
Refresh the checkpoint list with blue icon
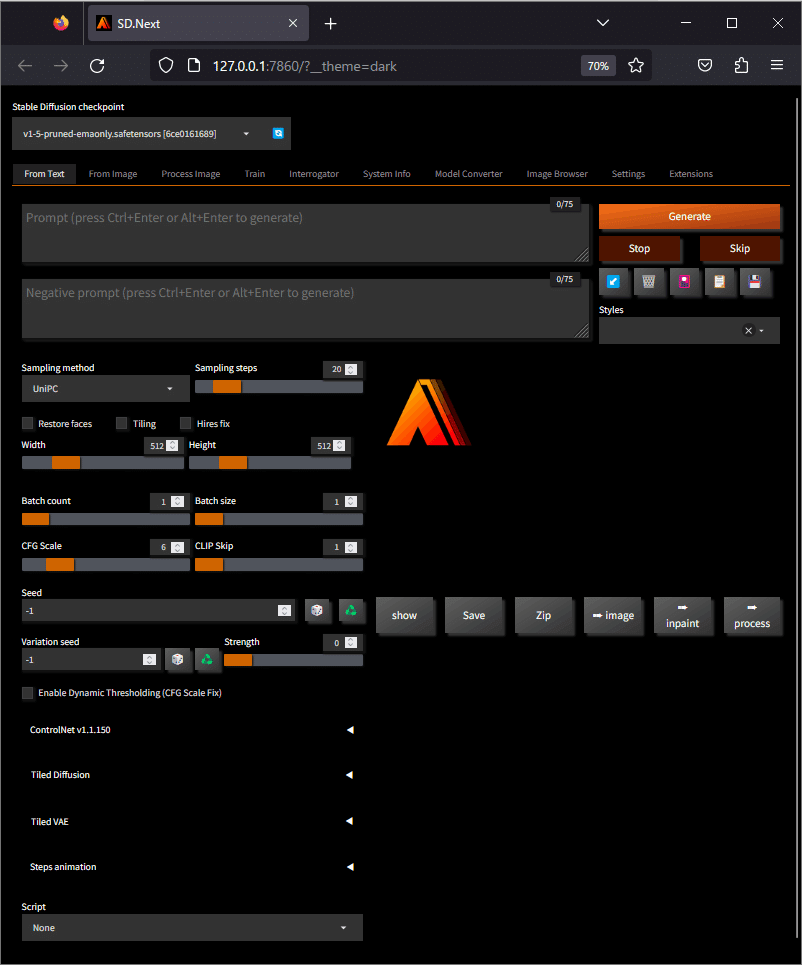click(278, 134)
